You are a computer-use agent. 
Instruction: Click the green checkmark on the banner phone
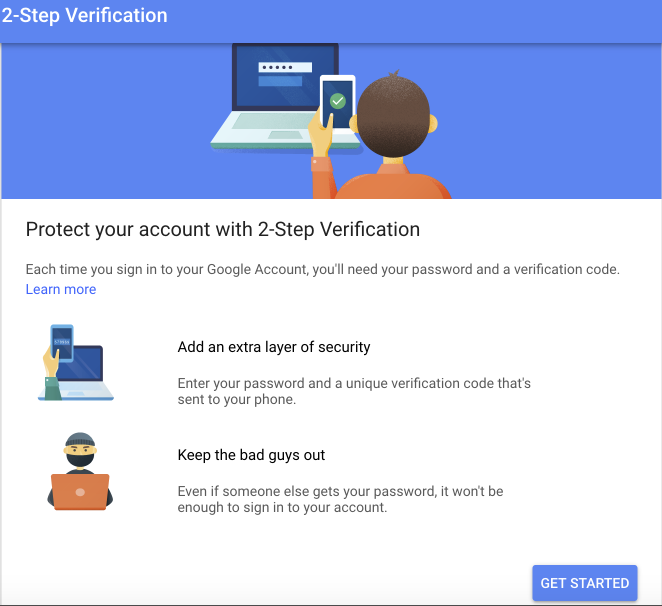click(x=338, y=101)
